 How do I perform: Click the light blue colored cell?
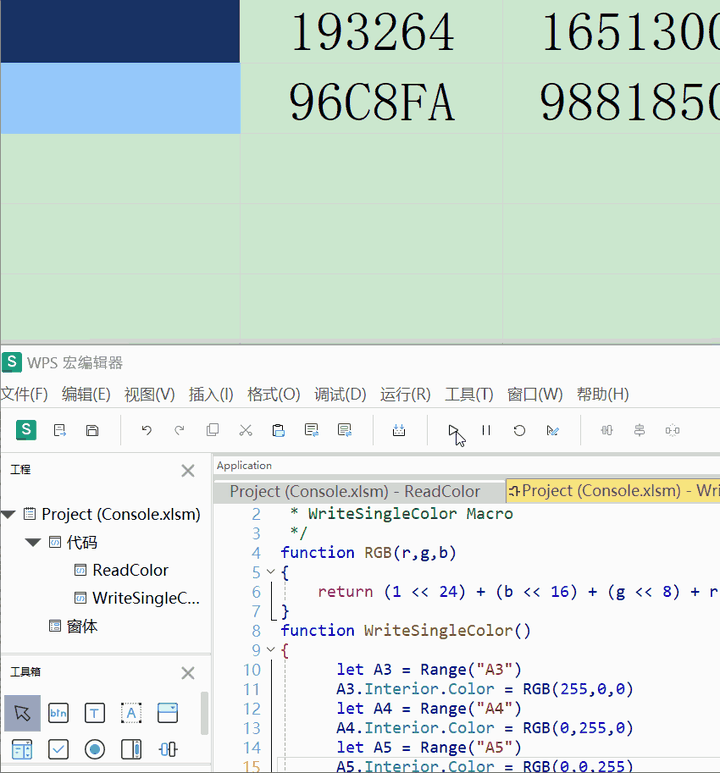pyautogui.click(x=120, y=99)
